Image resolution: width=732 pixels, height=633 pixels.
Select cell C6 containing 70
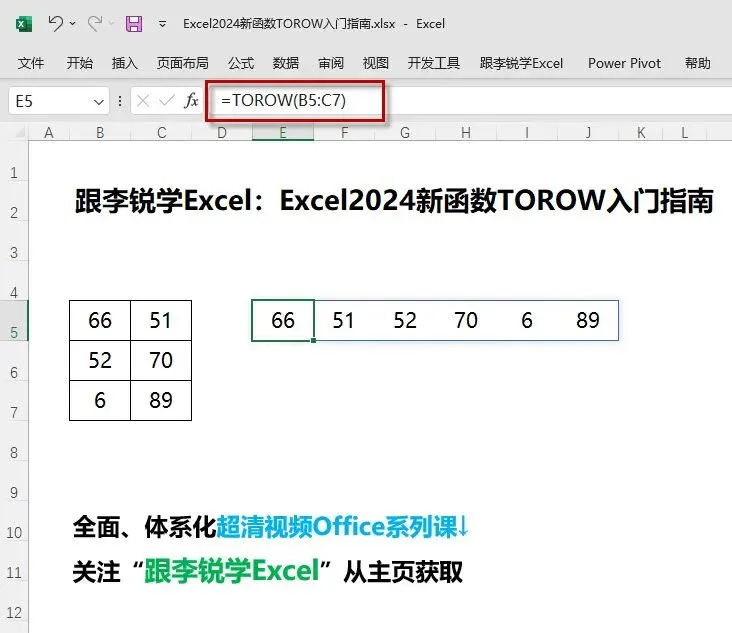(161, 360)
